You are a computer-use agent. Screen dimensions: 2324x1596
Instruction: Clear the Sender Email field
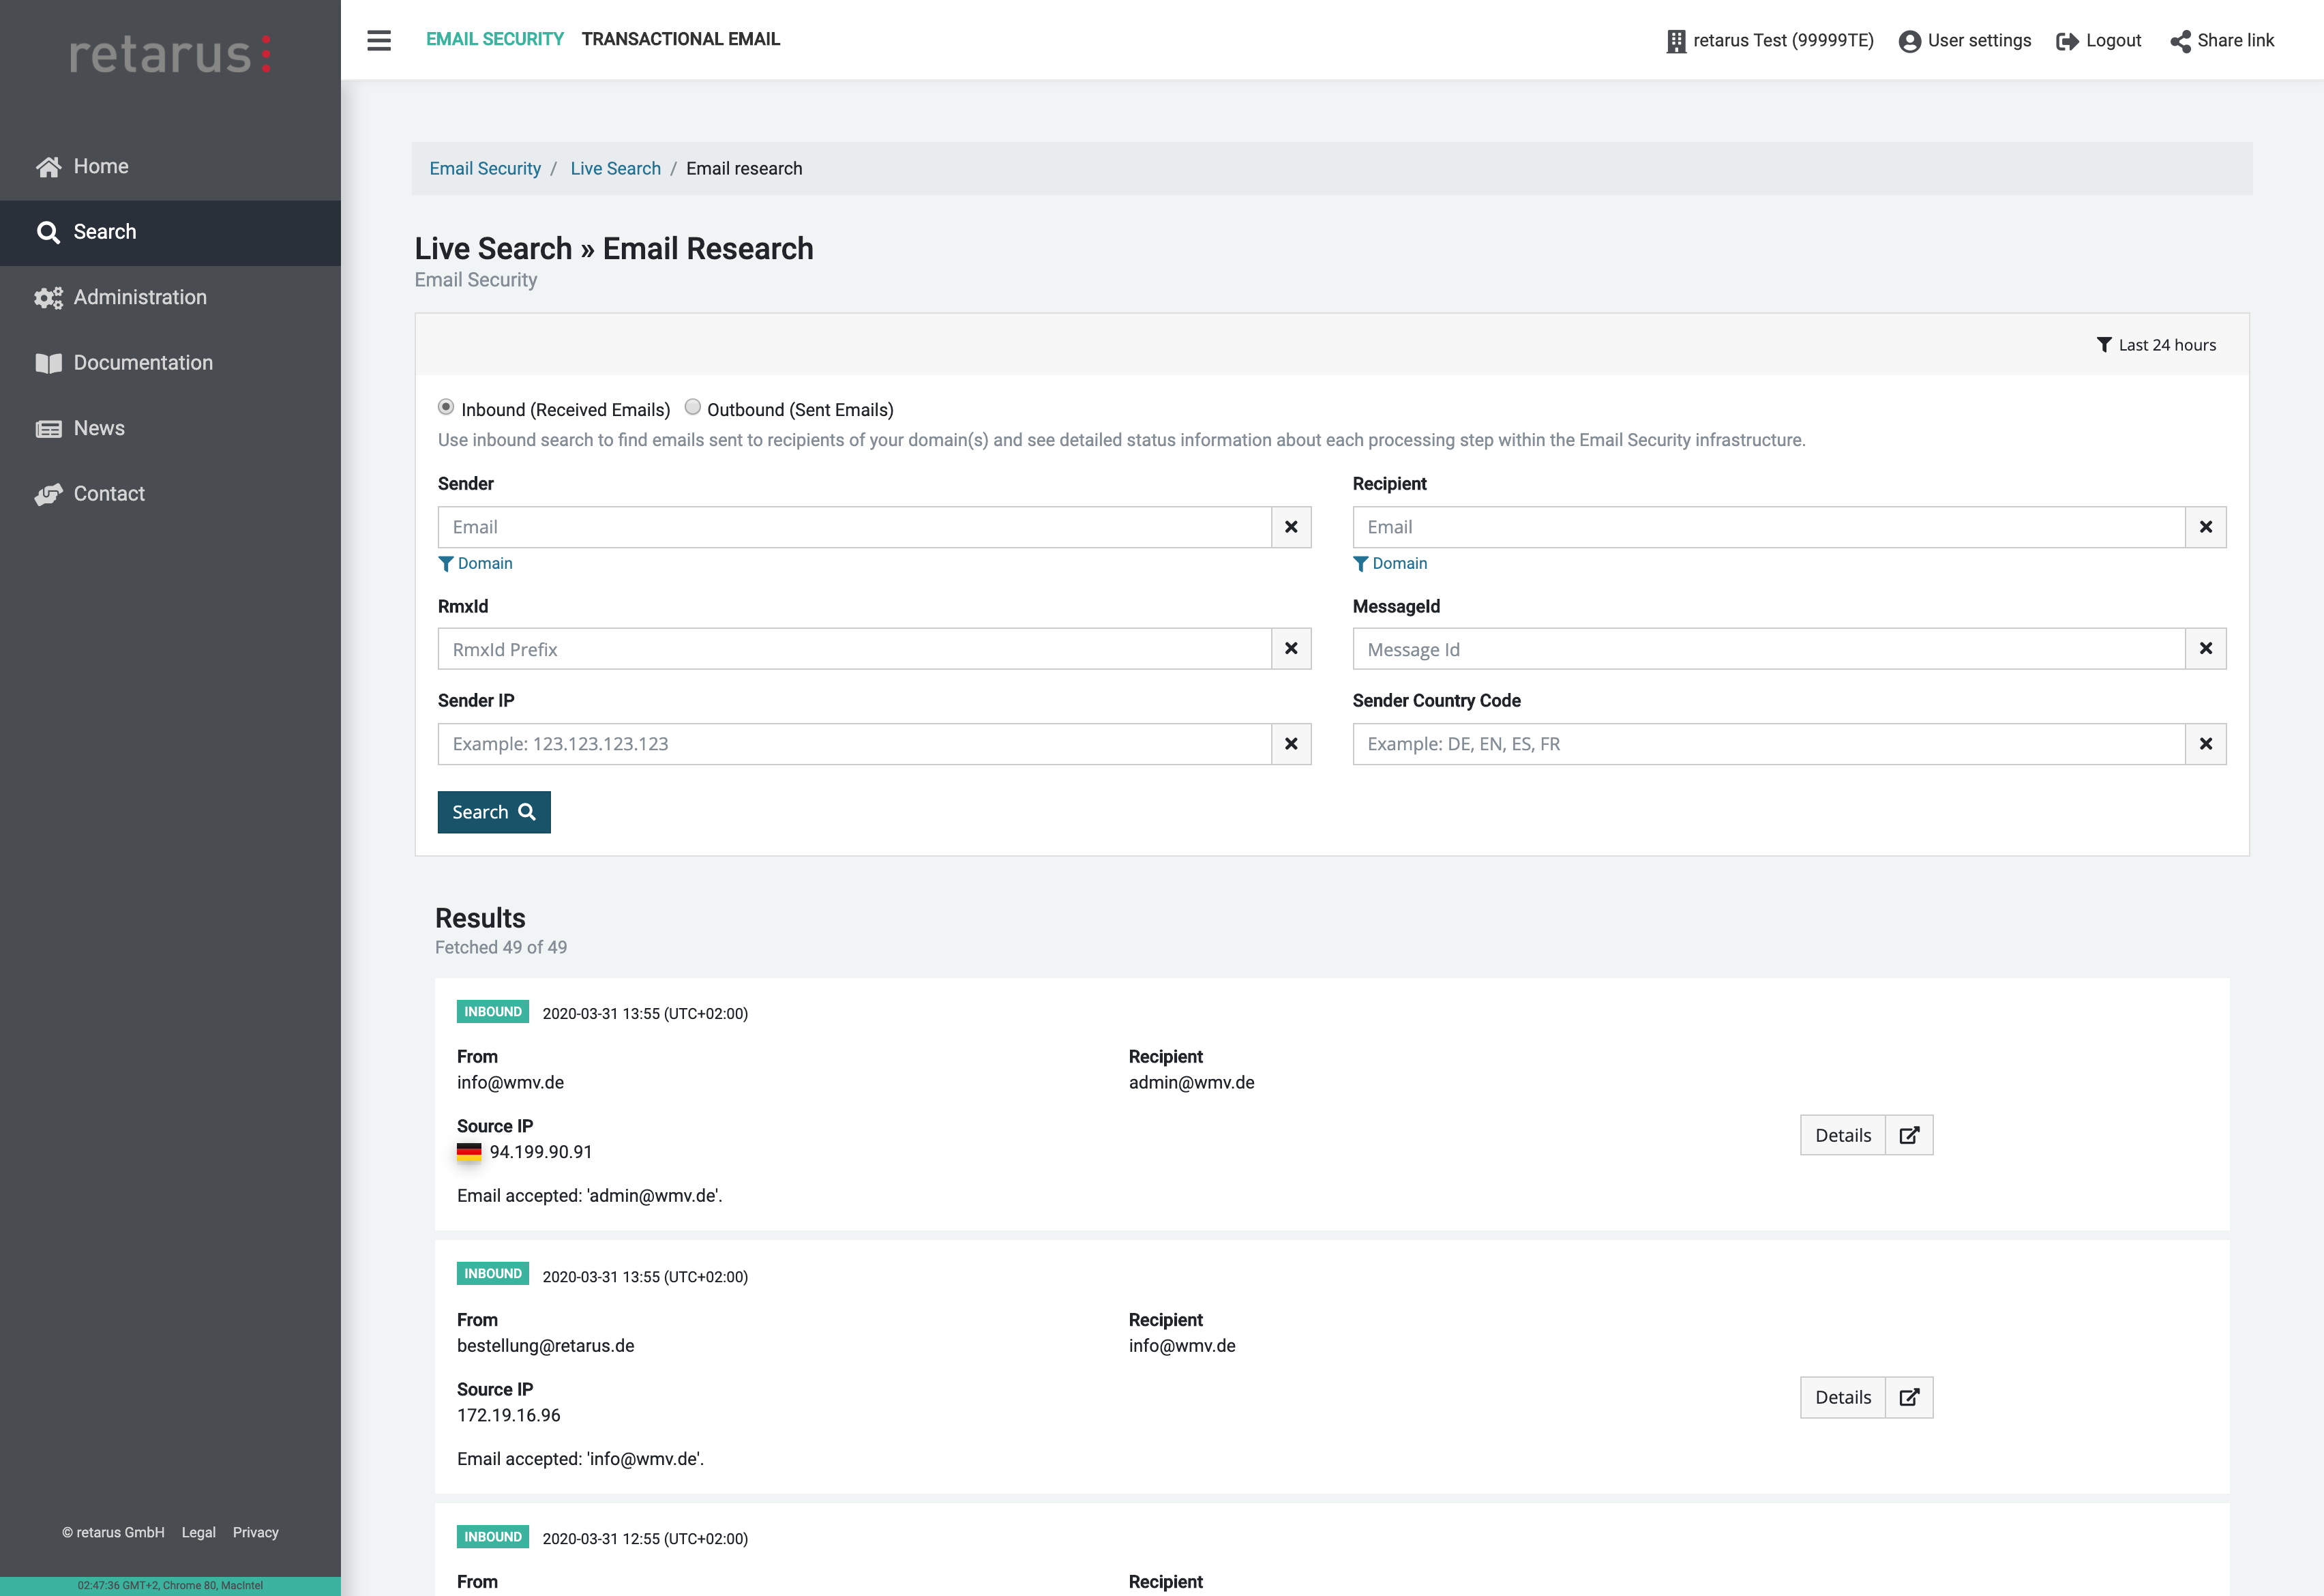tap(1291, 527)
